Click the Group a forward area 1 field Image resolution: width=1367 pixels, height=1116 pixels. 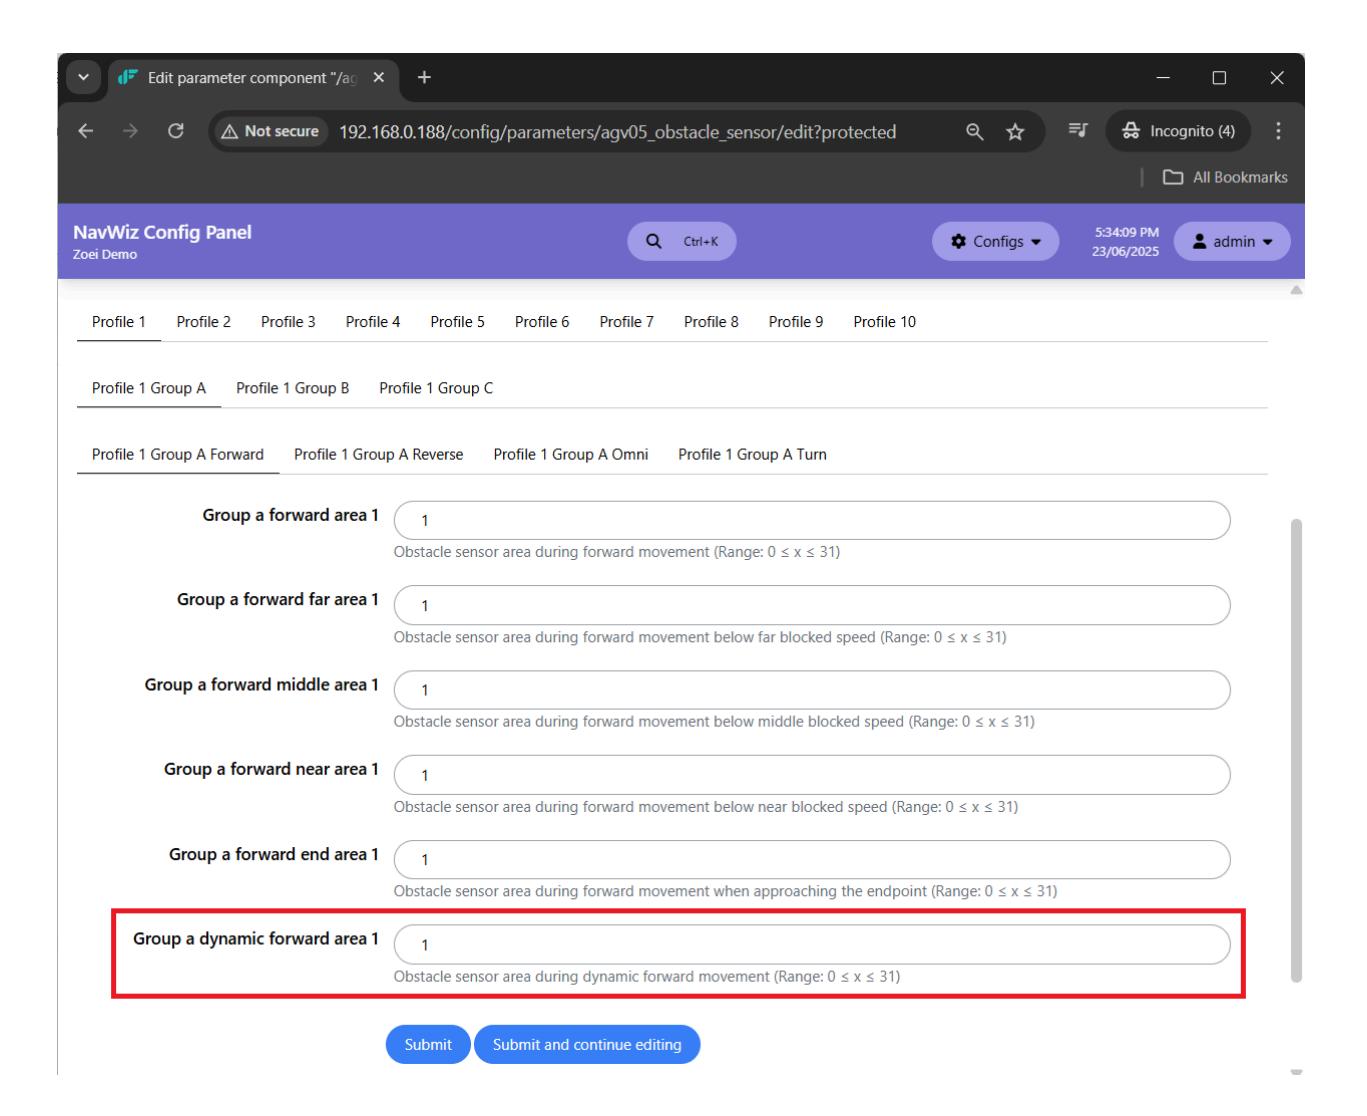[812, 520]
